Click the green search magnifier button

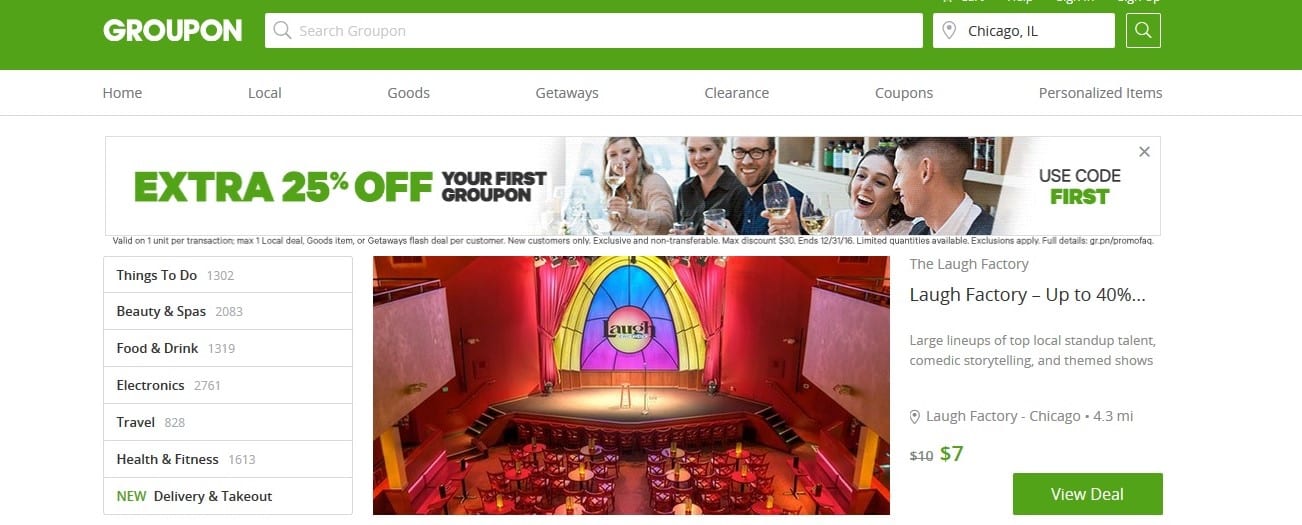pos(1143,30)
